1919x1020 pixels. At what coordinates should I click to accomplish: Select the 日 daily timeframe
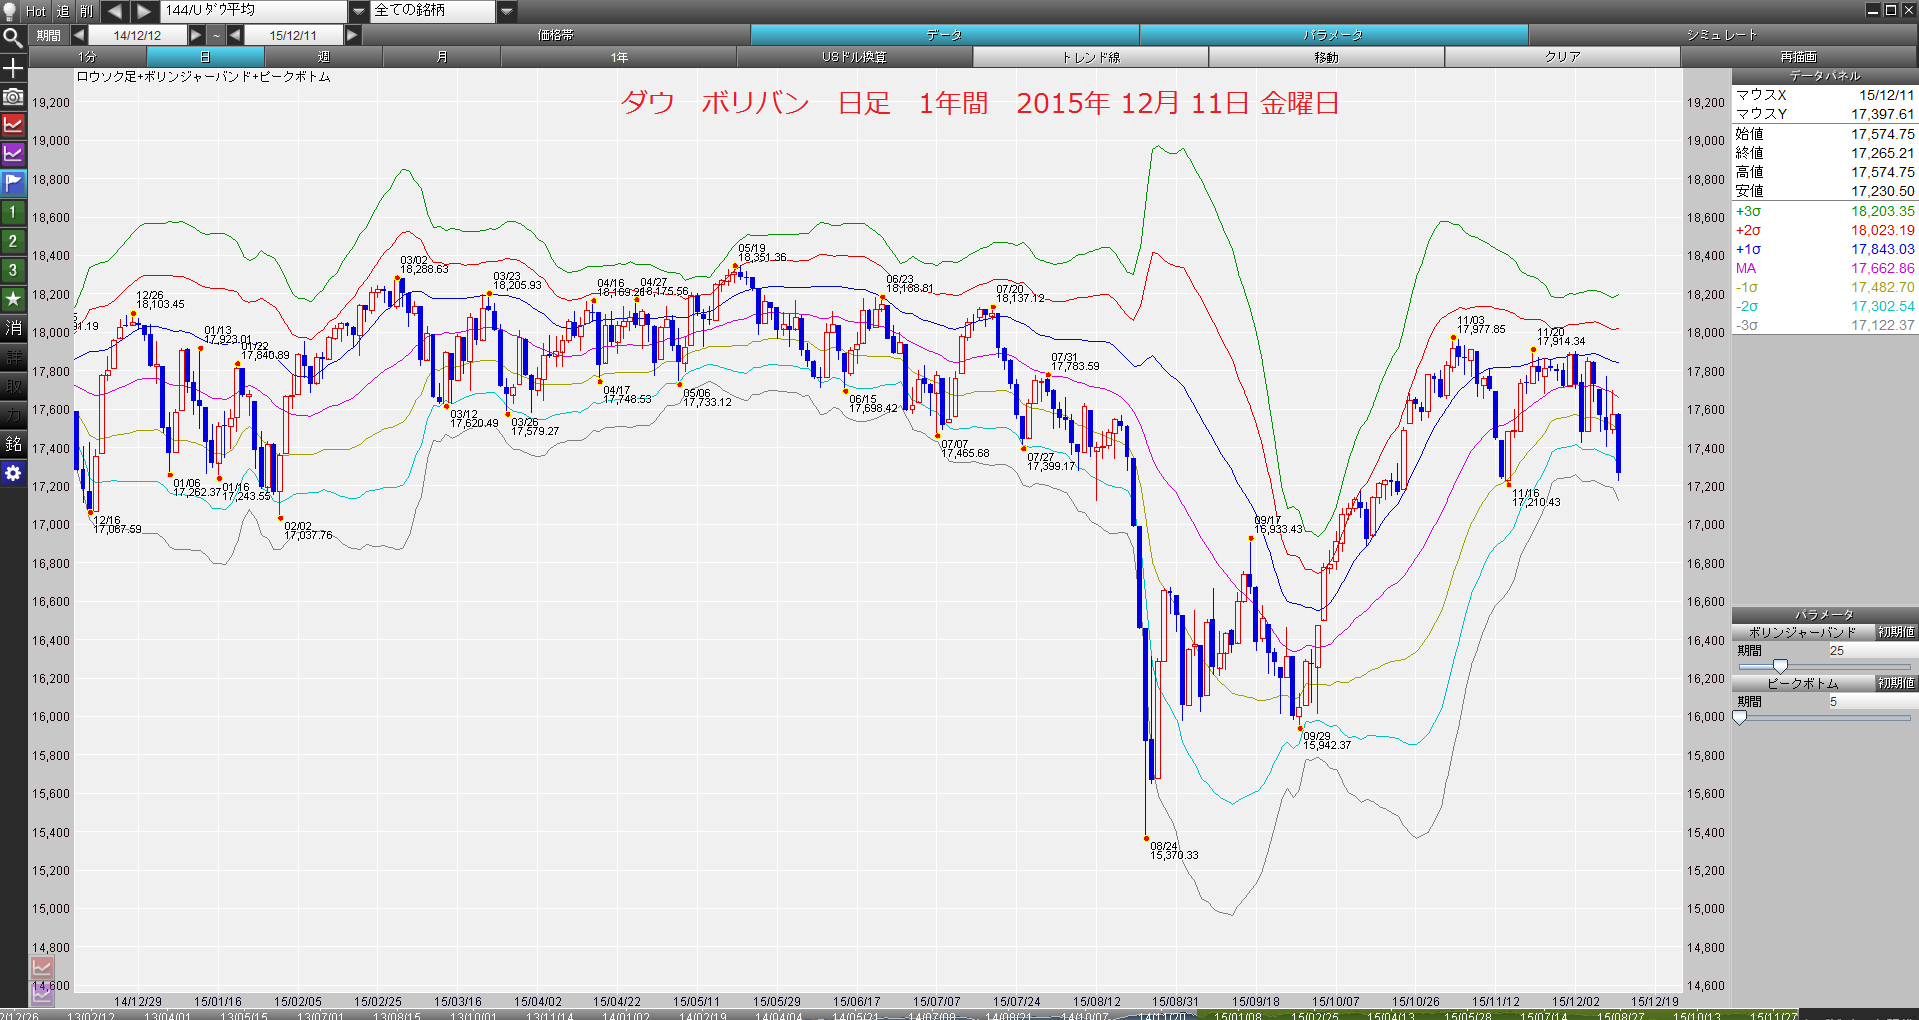[206, 57]
